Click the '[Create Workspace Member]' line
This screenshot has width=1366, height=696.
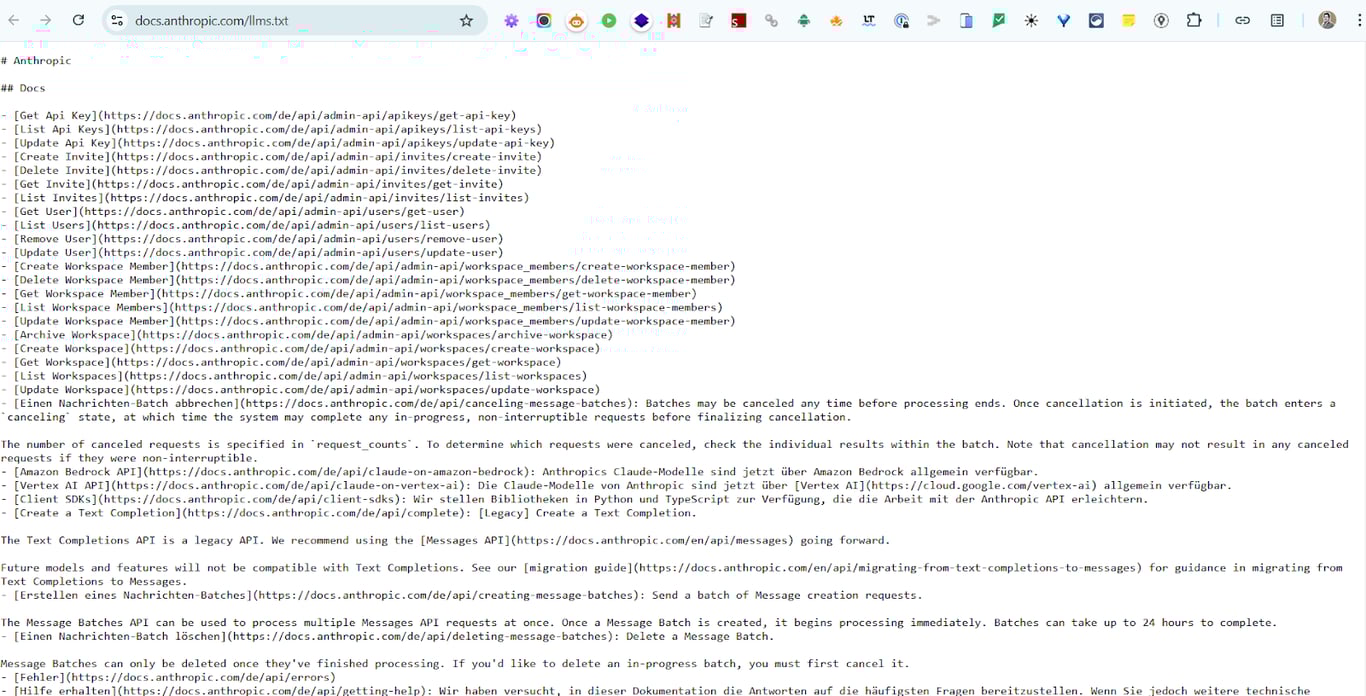pyautogui.click(x=368, y=266)
